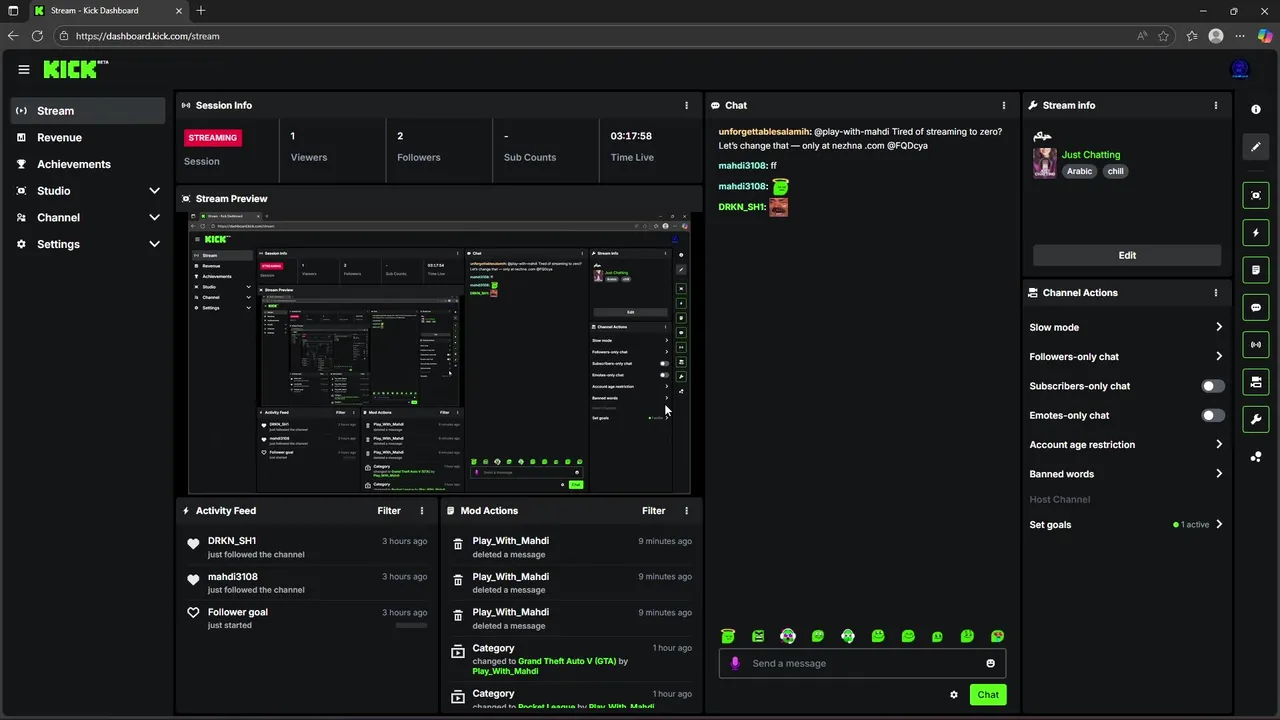Open Session Info three-dot options
Viewport: 1280px width, 720px height.
(x=686, y=105)
